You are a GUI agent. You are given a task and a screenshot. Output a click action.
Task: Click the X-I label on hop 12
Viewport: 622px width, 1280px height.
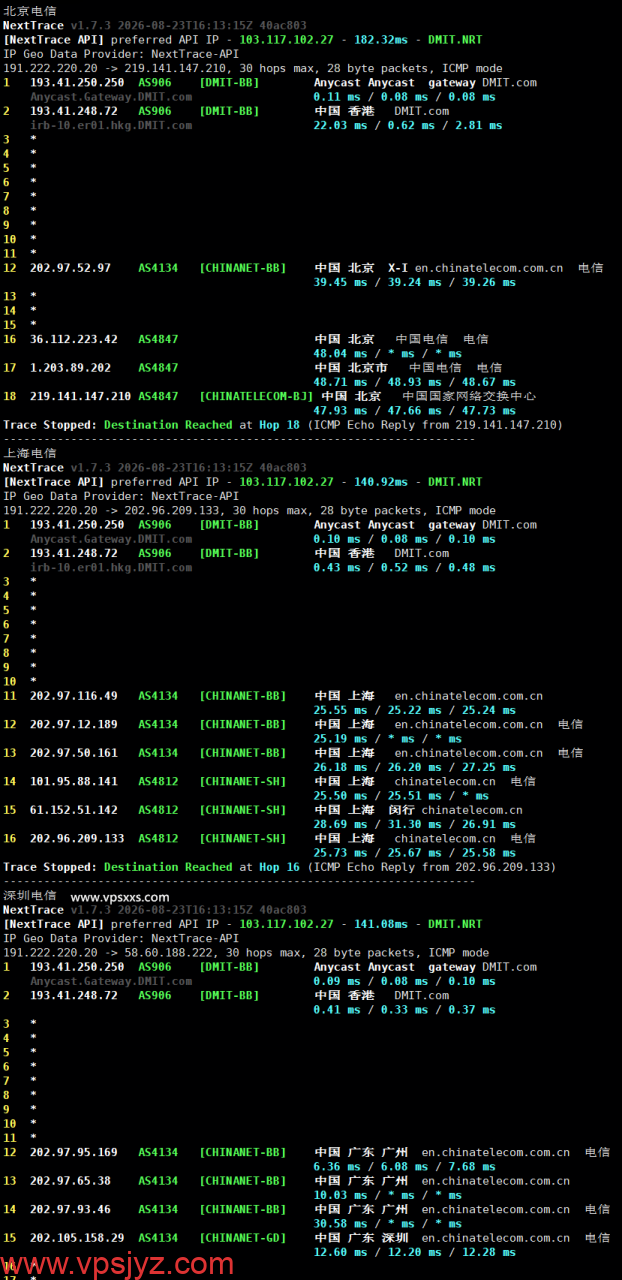[398, 268]
